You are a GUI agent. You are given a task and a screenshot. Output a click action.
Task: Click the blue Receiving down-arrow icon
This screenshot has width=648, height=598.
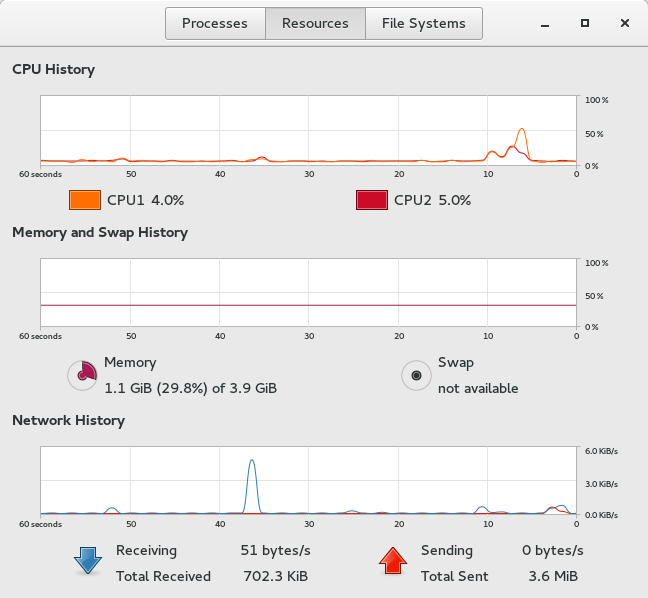[x=88, y=562]
